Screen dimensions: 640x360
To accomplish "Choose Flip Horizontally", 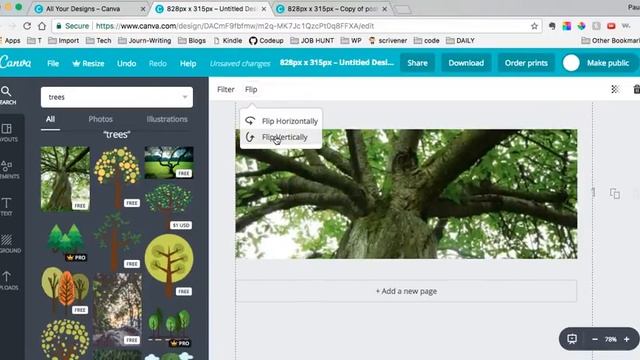I will tap(281, 121).
